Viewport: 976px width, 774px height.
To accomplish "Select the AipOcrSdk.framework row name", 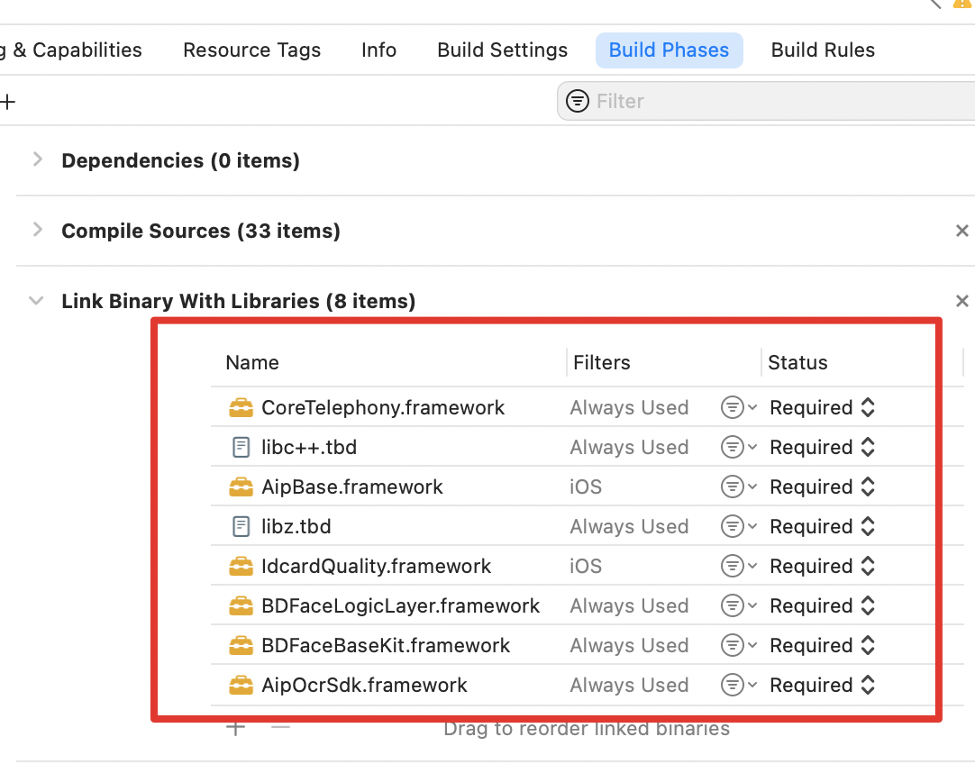I will [364, 685].
